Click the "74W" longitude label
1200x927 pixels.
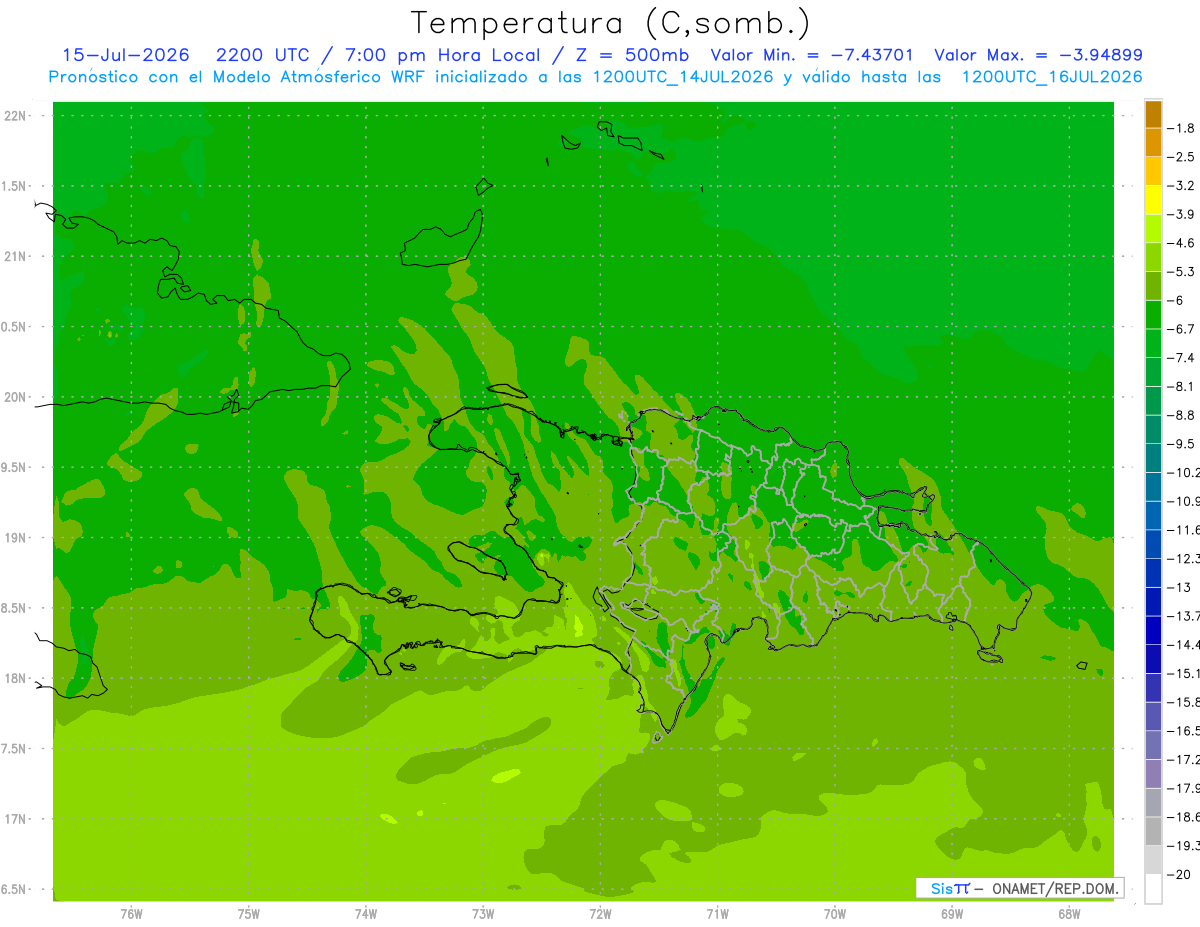point(366,914)
